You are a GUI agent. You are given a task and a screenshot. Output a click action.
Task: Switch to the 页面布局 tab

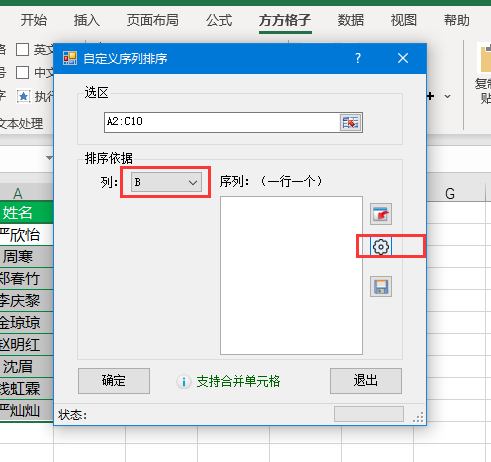tap(153, 20)
